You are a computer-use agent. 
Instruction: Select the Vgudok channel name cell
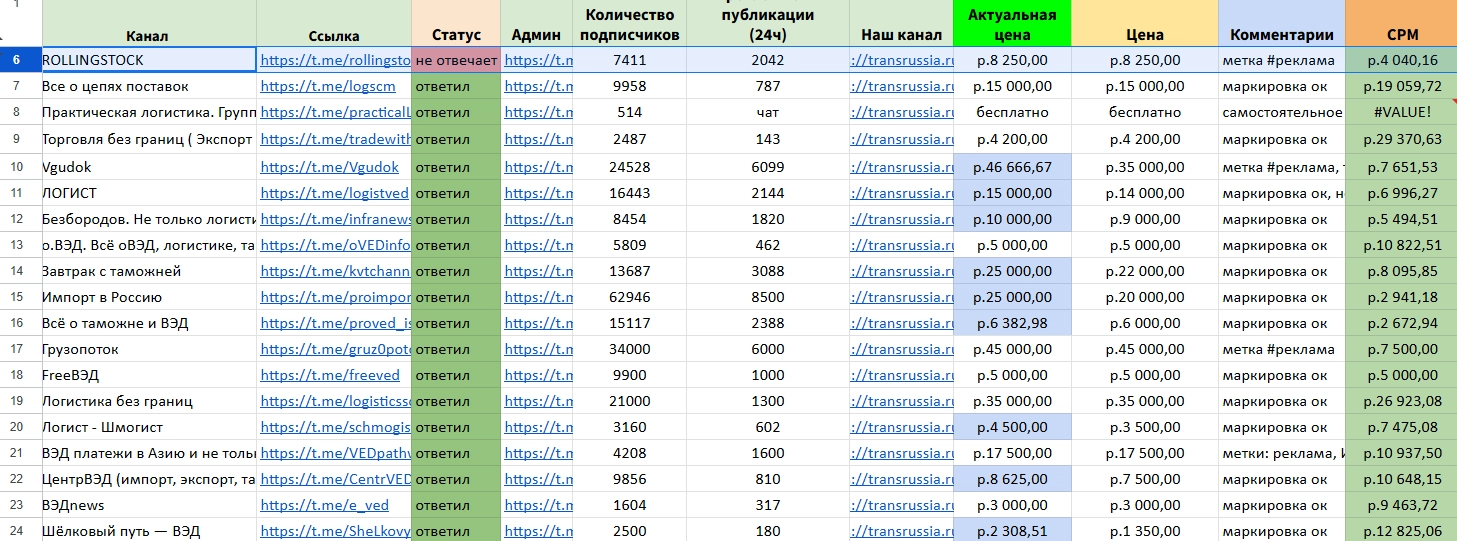click(148, 167)
